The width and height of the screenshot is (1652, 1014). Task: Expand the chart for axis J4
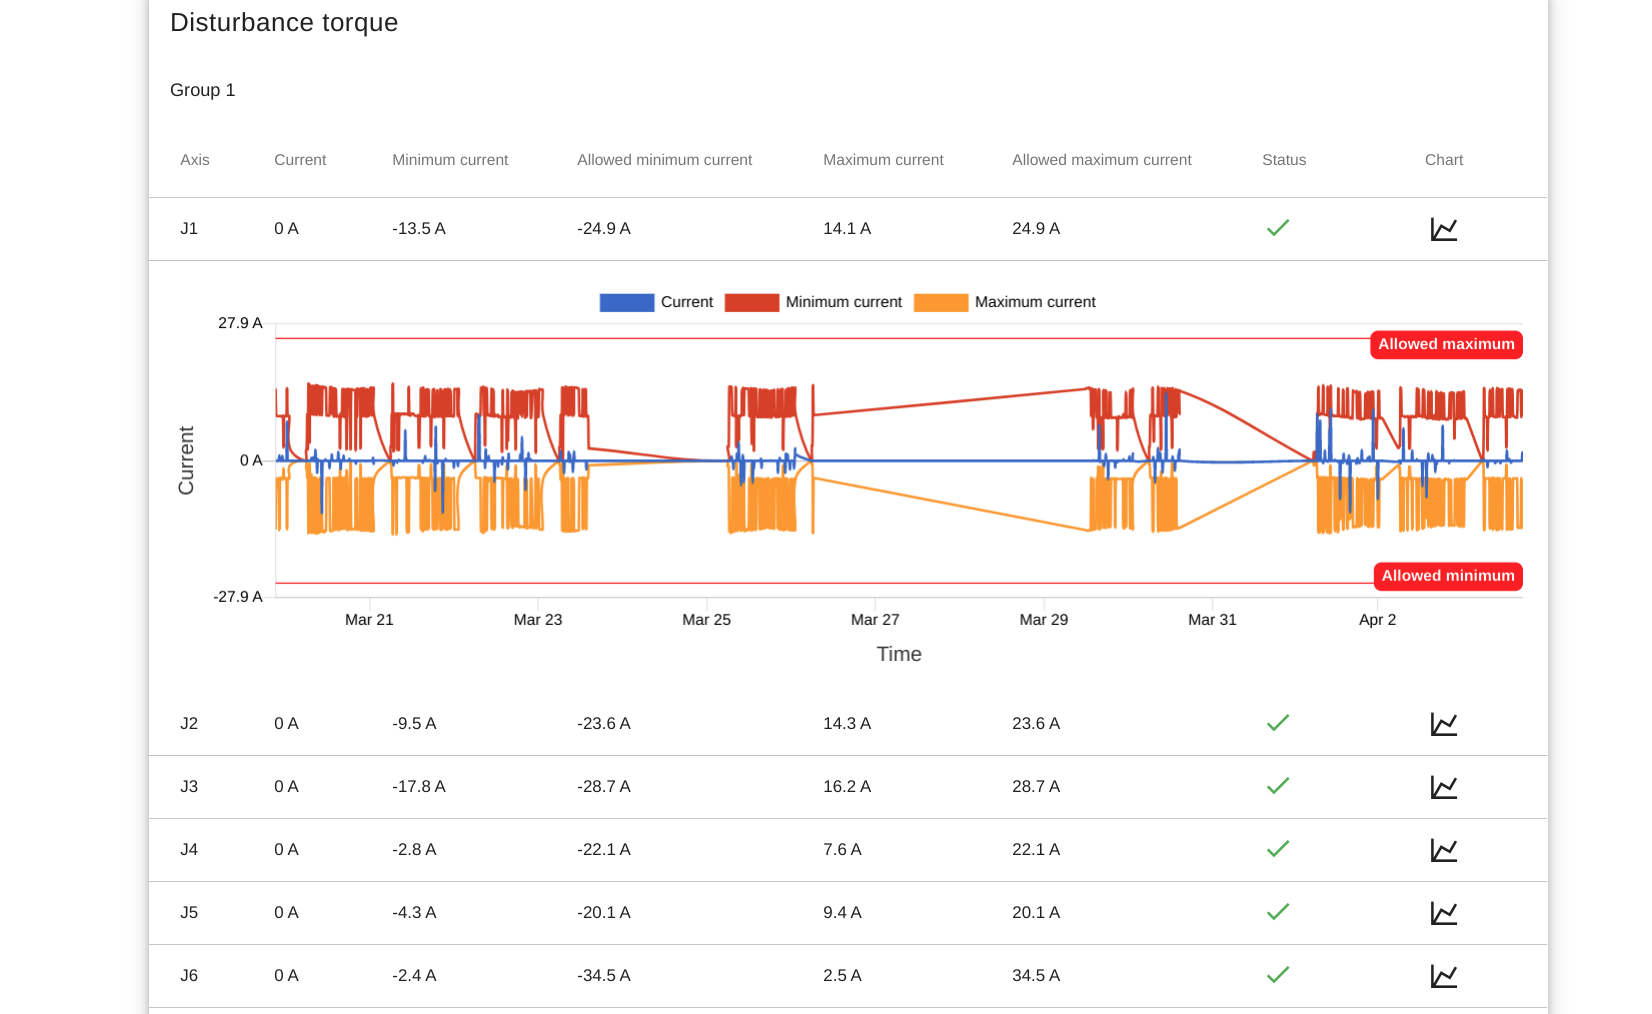point(1443,850)
